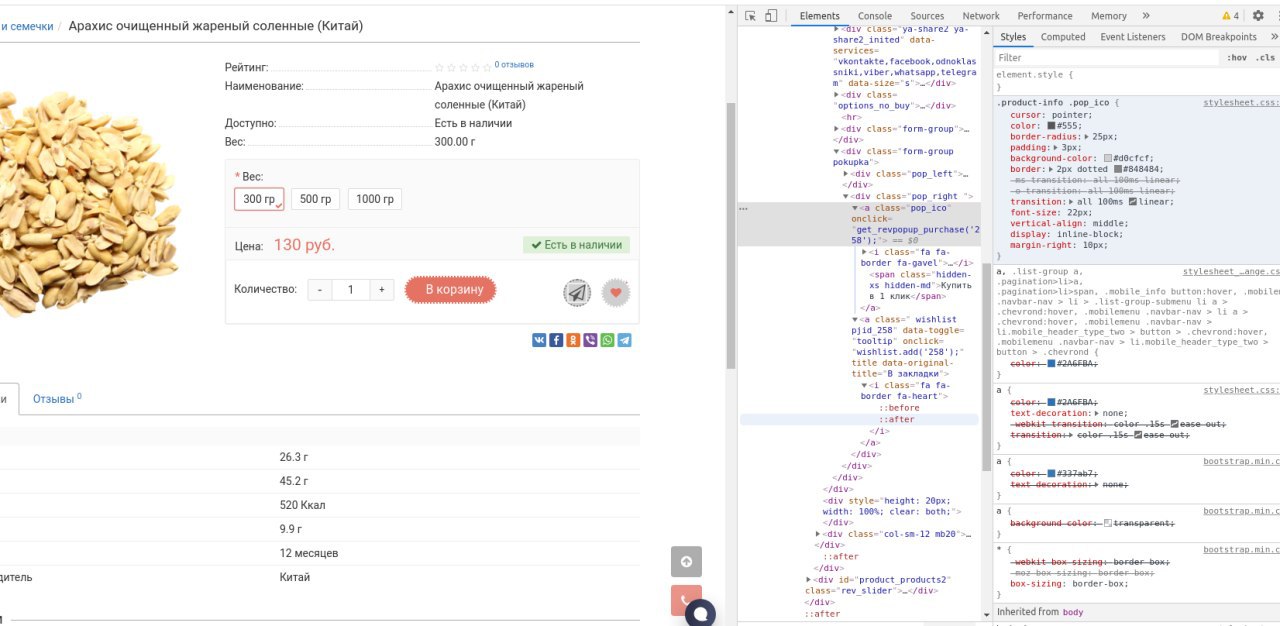
Task: Select the 300 гр weight option
Action: pos(259,199)
